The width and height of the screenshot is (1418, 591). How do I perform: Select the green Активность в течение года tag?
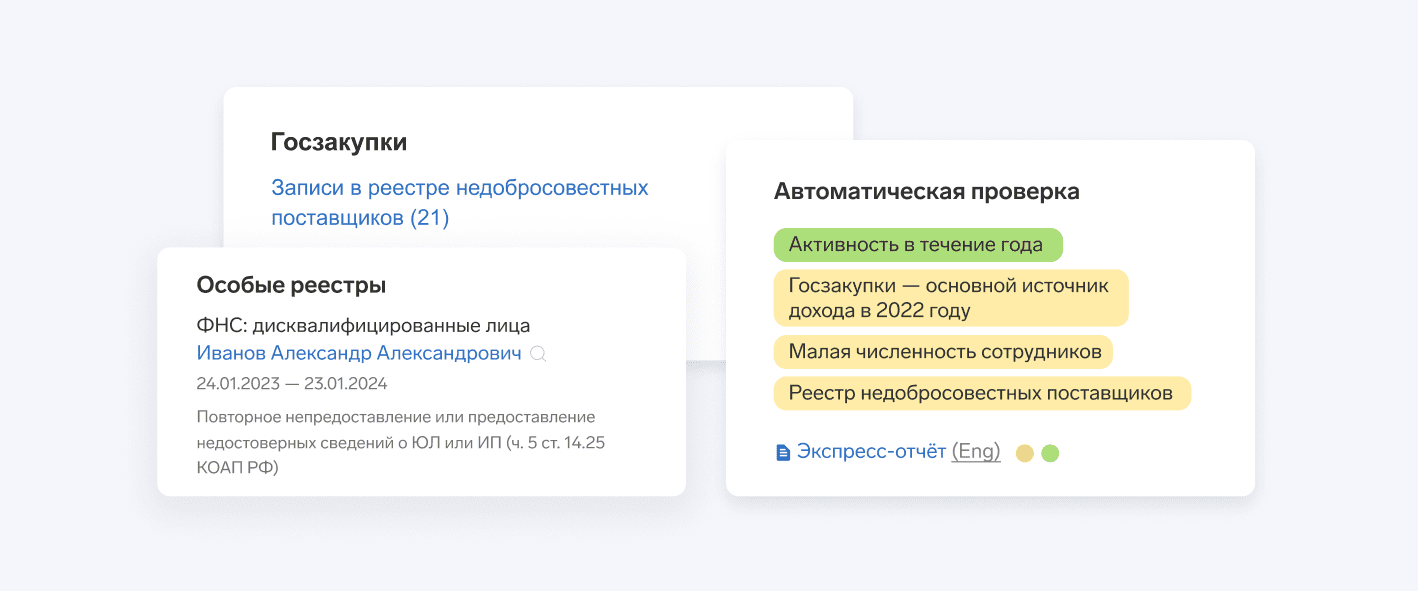[x=916, y=245]
